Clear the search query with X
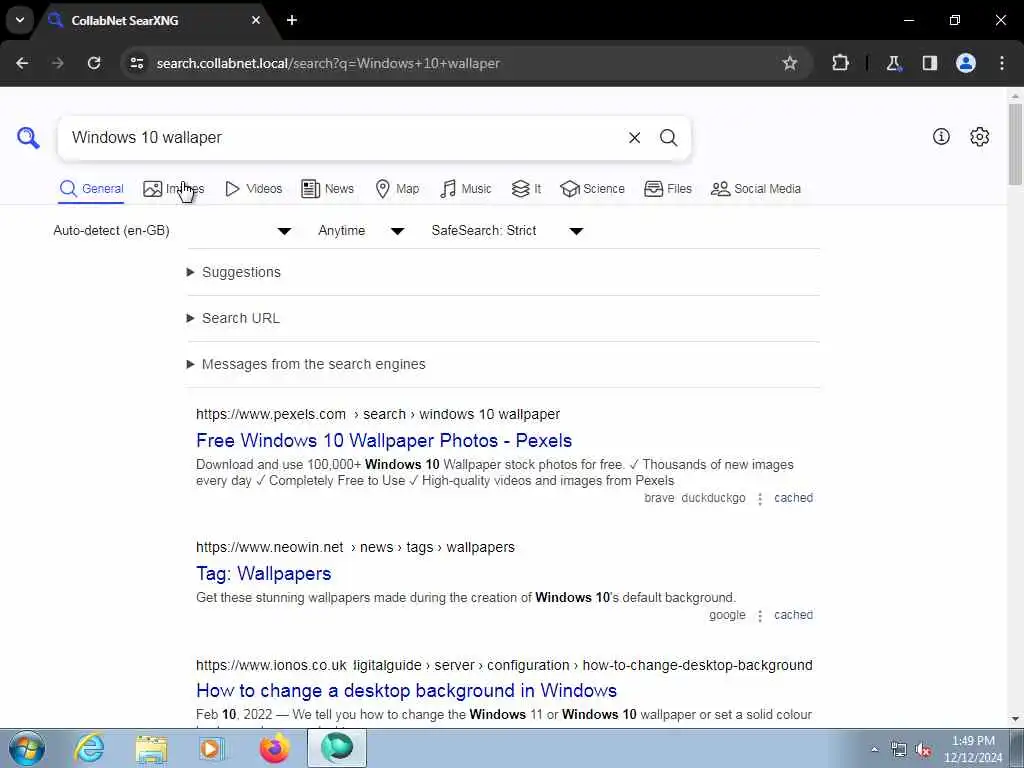The height and width of the screenshot is (768, 1024). click(x=634, y=138)
